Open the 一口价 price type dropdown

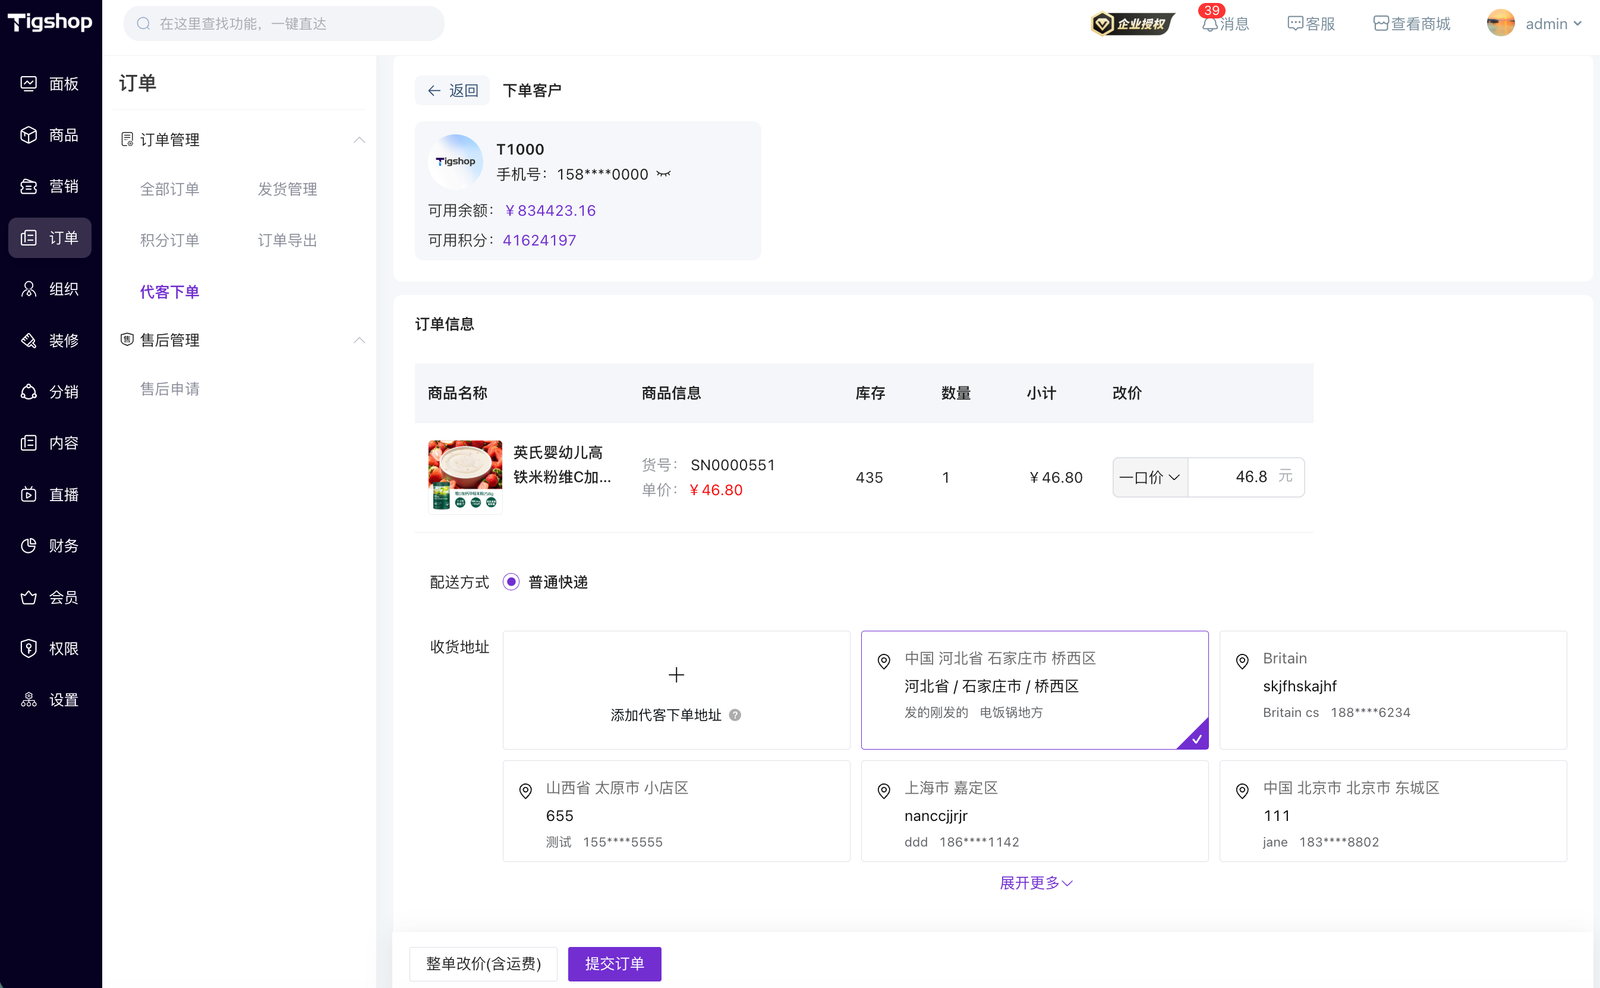(1150, 477)
